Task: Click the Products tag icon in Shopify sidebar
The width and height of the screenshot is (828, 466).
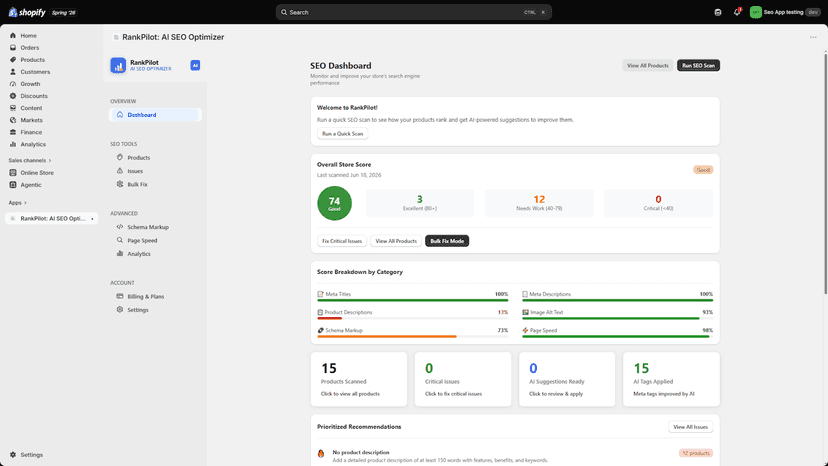Action: coord(13,60)
